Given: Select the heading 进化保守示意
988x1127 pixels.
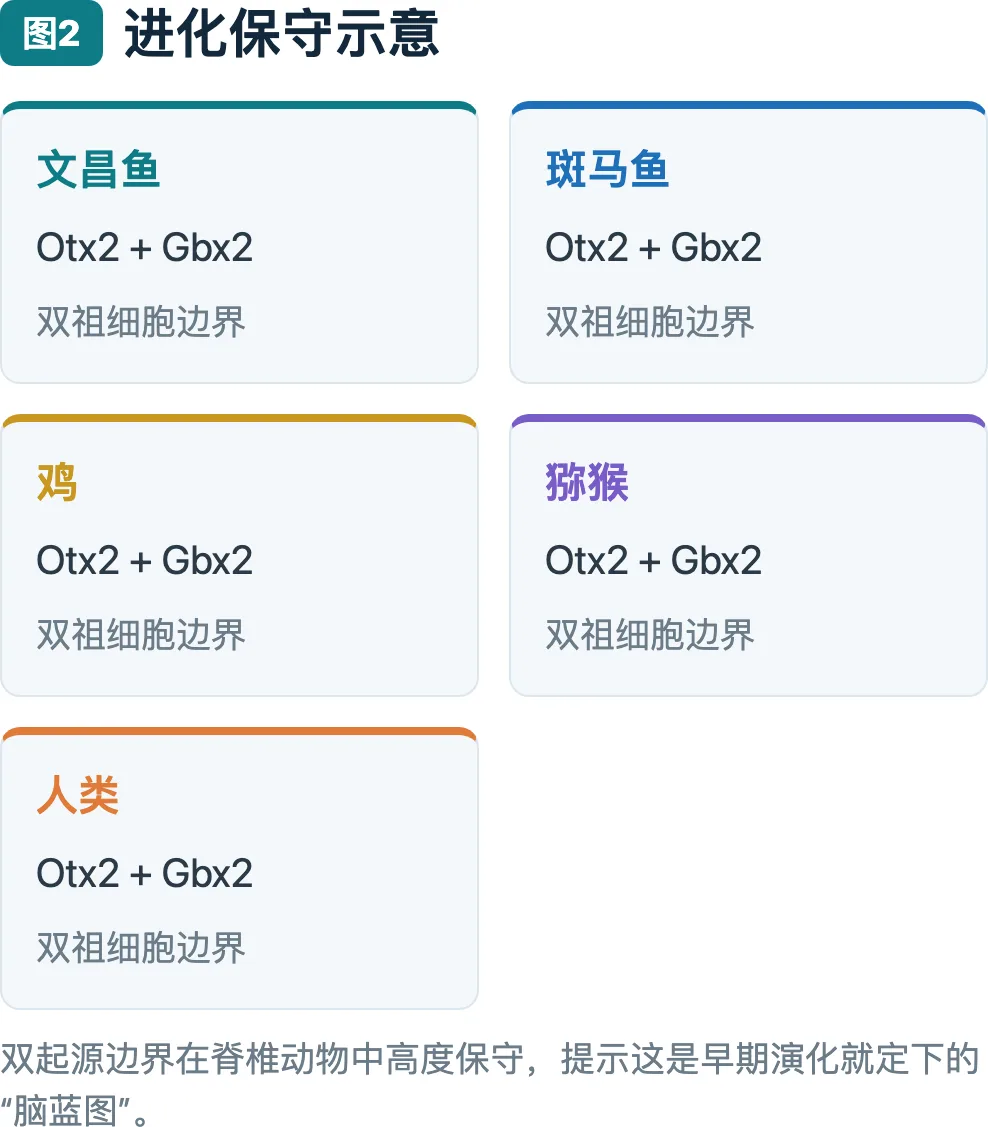Looking at the screenshot, I should [282, 34].
